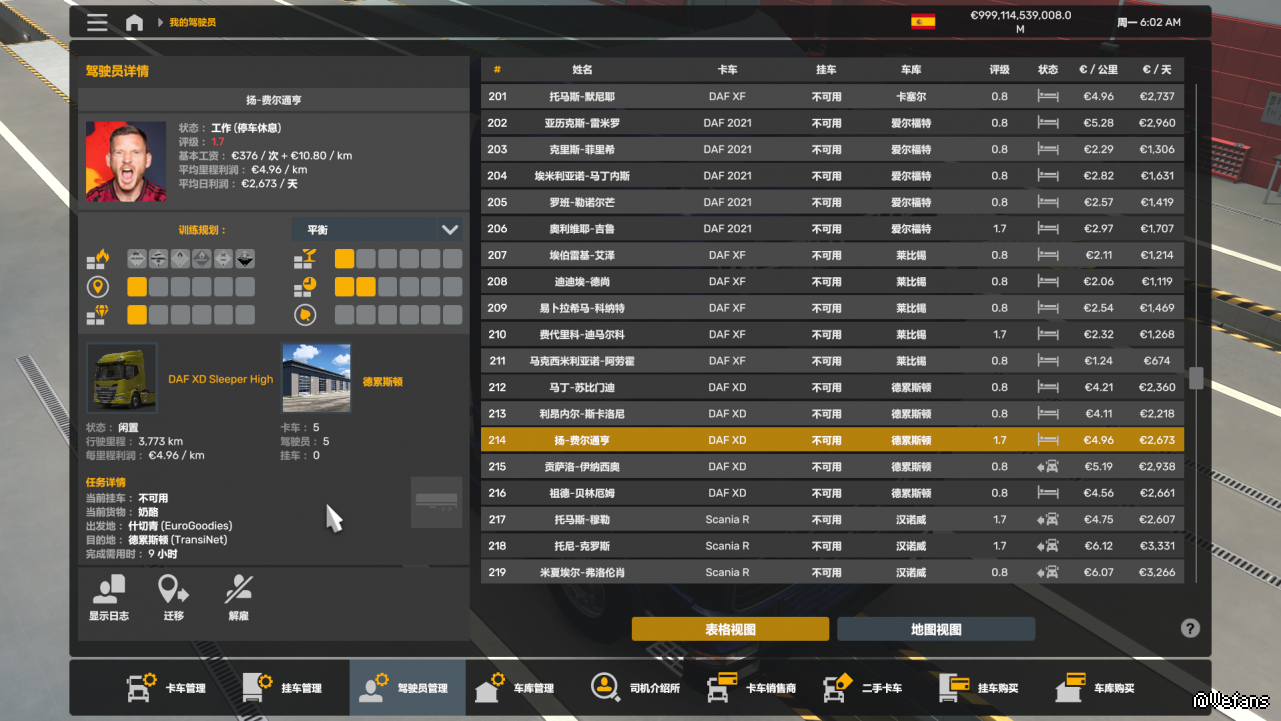Screen dimensions: 1281x721
Task: Click the bed status icon for driver 214
Action: (1048, 440)
